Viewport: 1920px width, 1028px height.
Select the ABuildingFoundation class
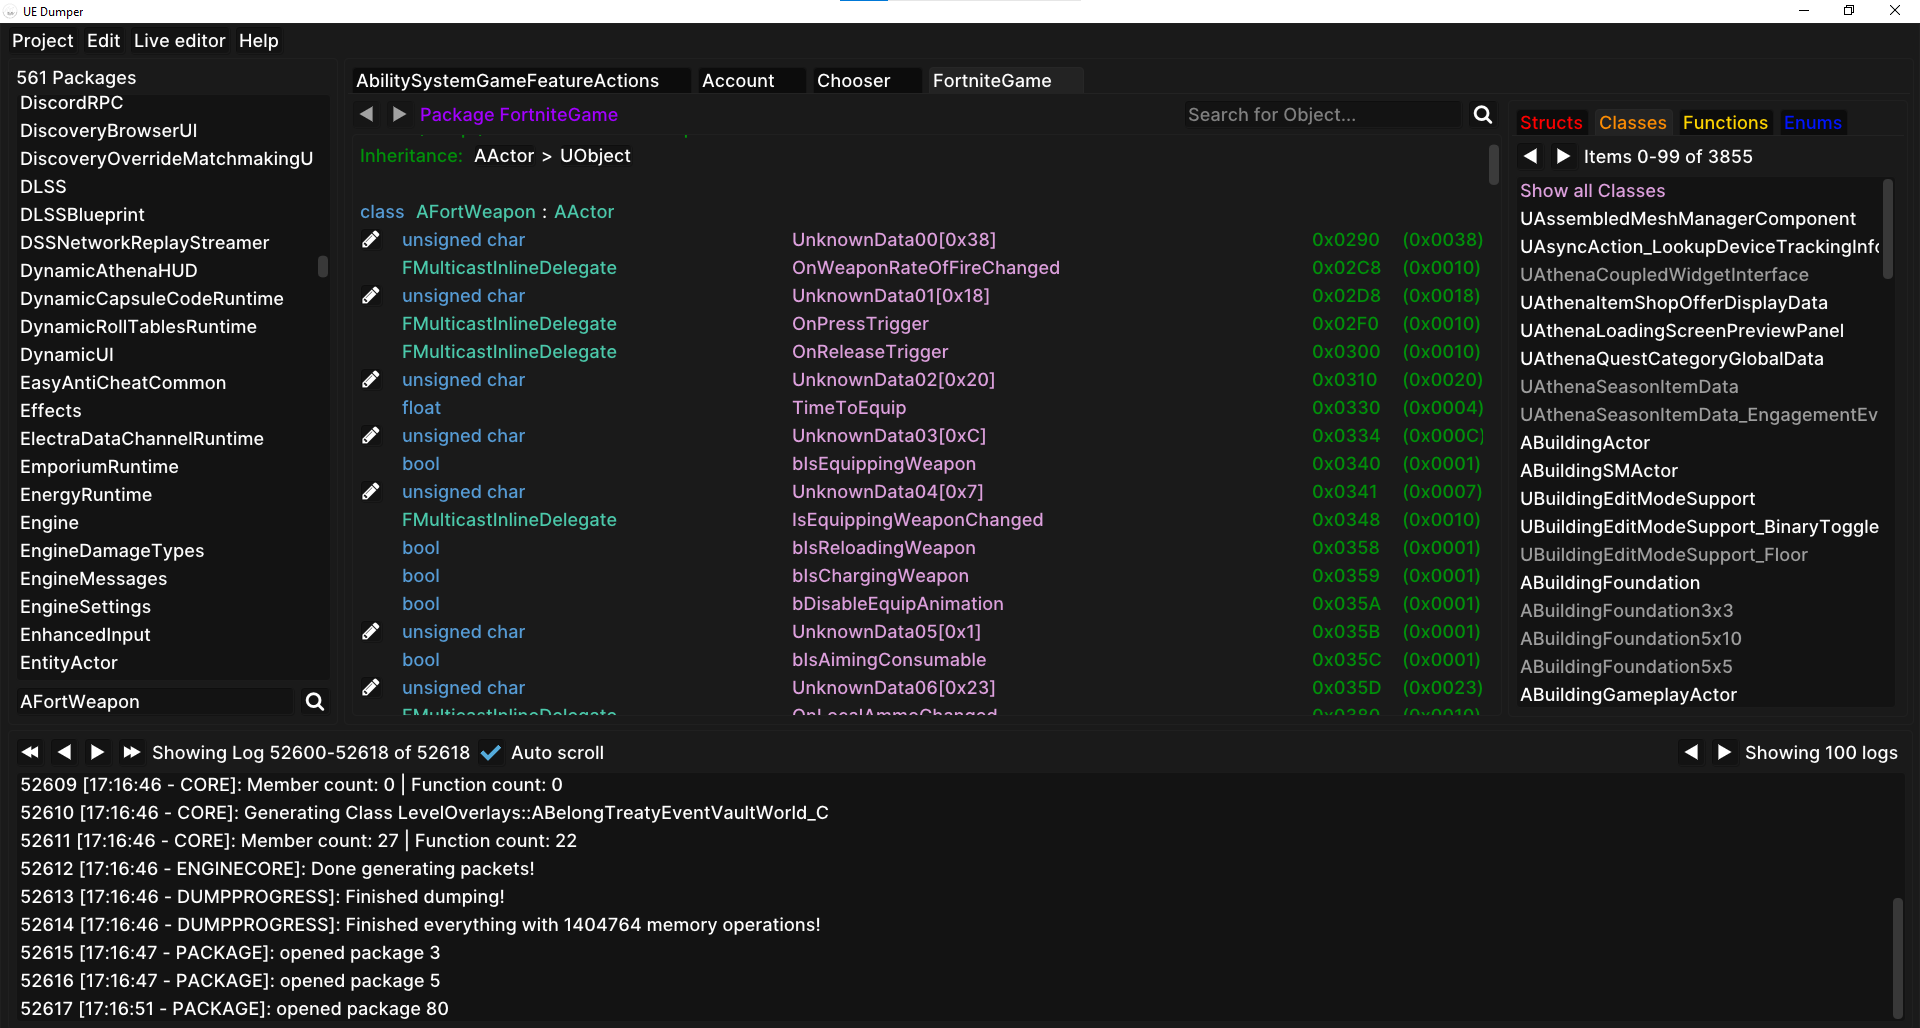(1610, 583)
